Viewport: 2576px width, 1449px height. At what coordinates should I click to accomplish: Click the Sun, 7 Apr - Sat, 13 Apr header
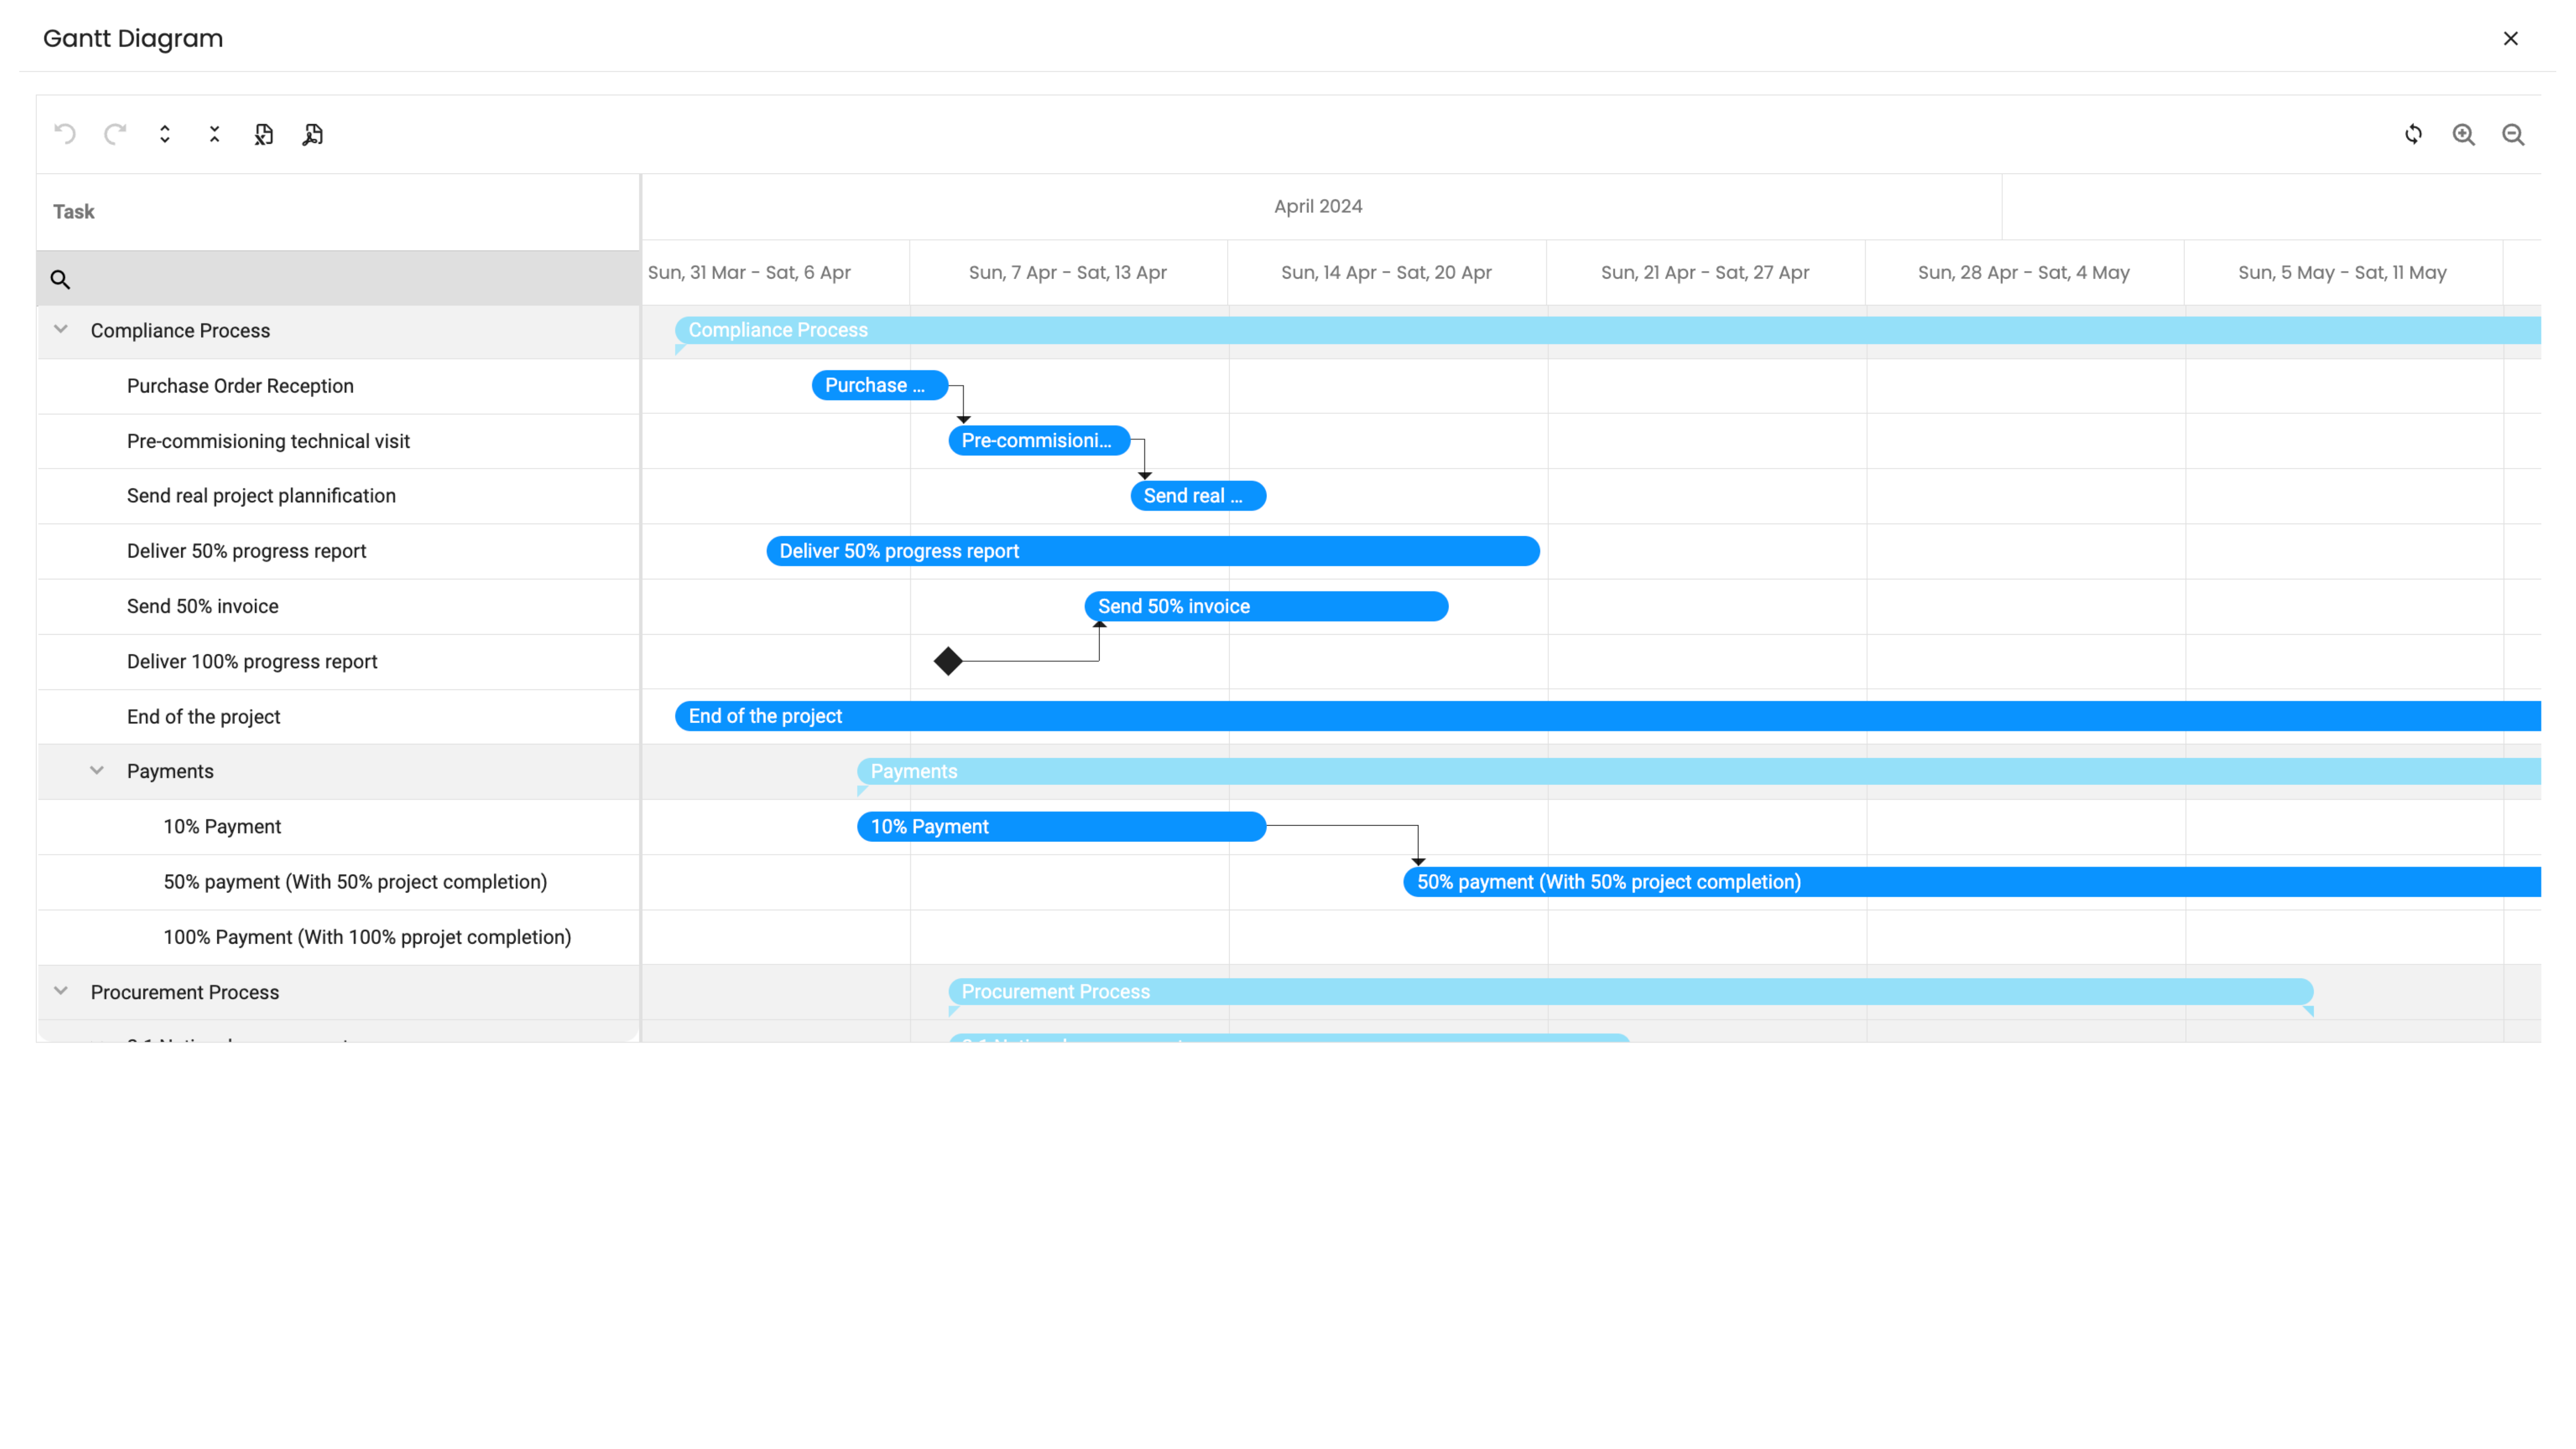(1068, 272)
